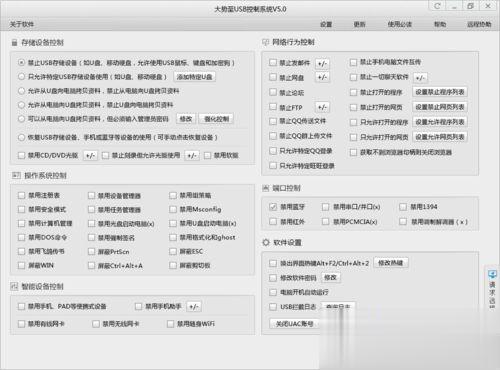Enable the 禁用任务管理器 checkbox

[x=91, y=210]
